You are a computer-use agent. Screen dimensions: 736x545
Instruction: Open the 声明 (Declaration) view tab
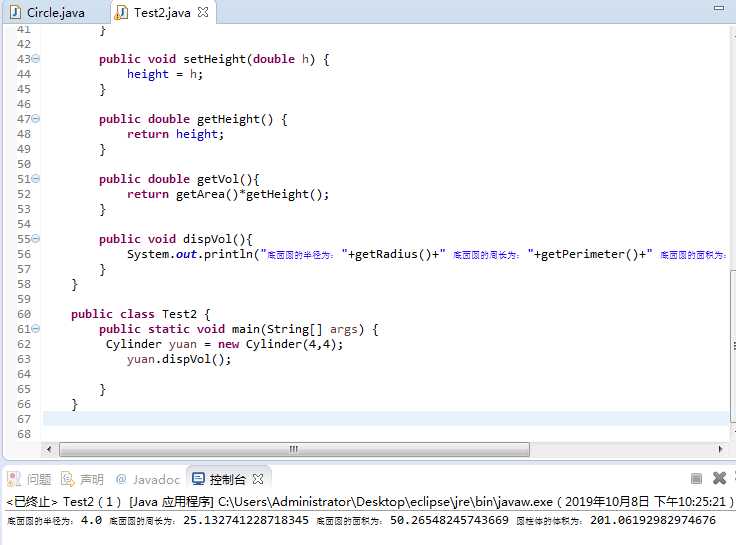pyautogui.click(x=82, y=479)
